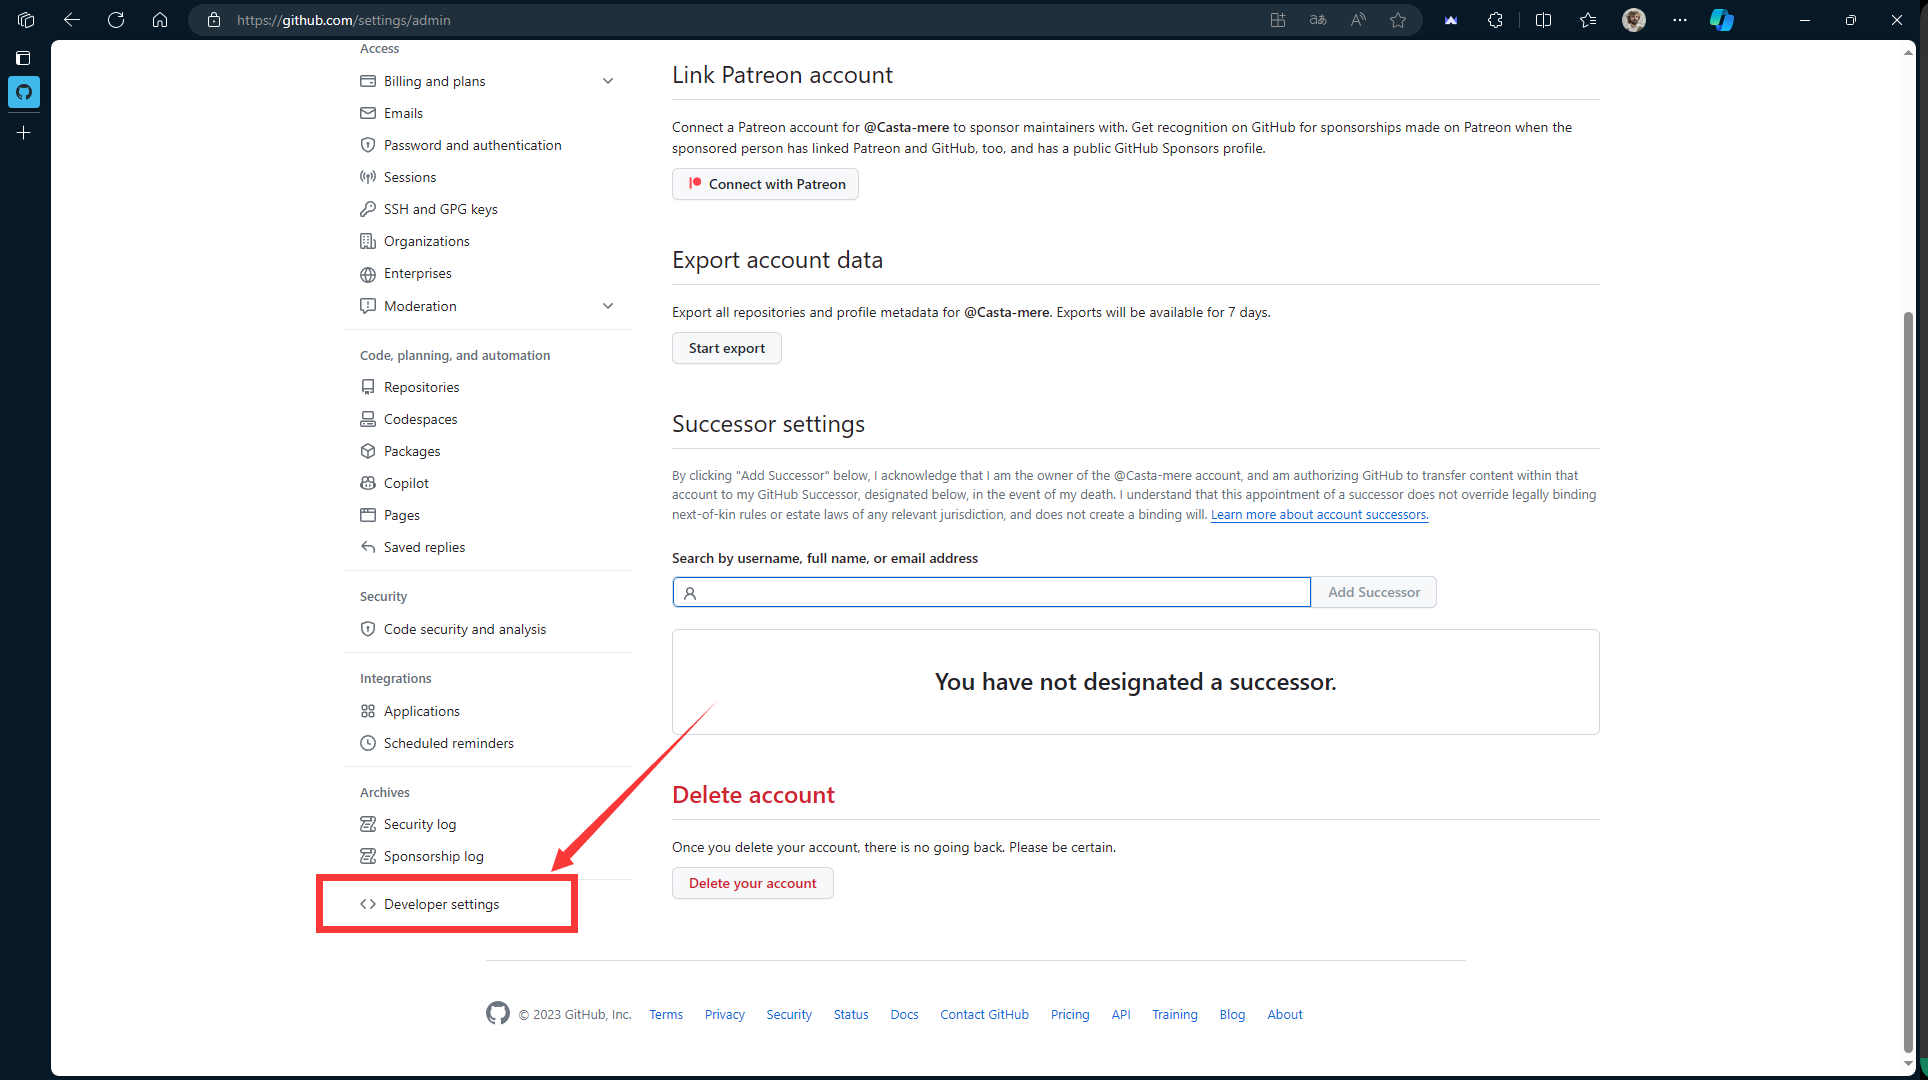The width and height of the screenshot is (1928, 1080).
Task: Open Sessions settings
Action: click(410, 177)
